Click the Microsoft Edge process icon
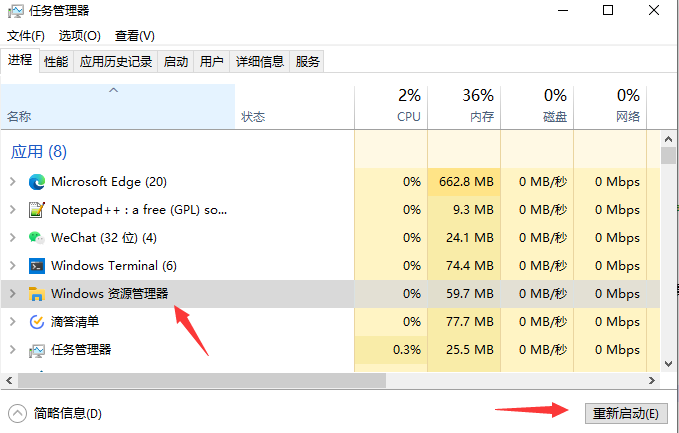The height and width of the screenshot is (433, 679). point(37,182)
